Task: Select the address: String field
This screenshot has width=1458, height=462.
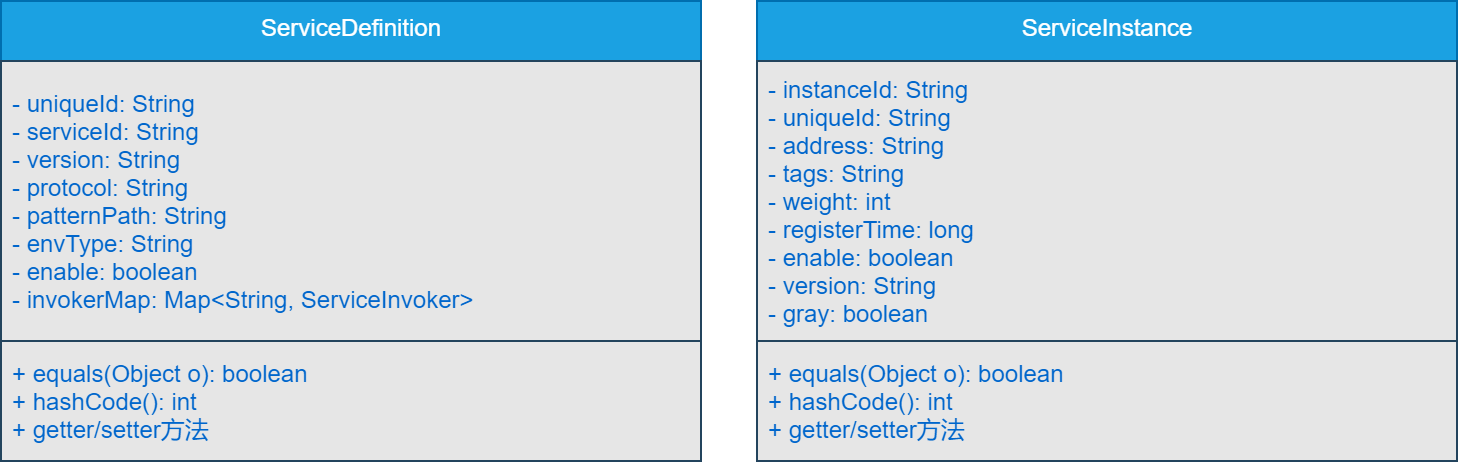Action: [x=856, y=146]
